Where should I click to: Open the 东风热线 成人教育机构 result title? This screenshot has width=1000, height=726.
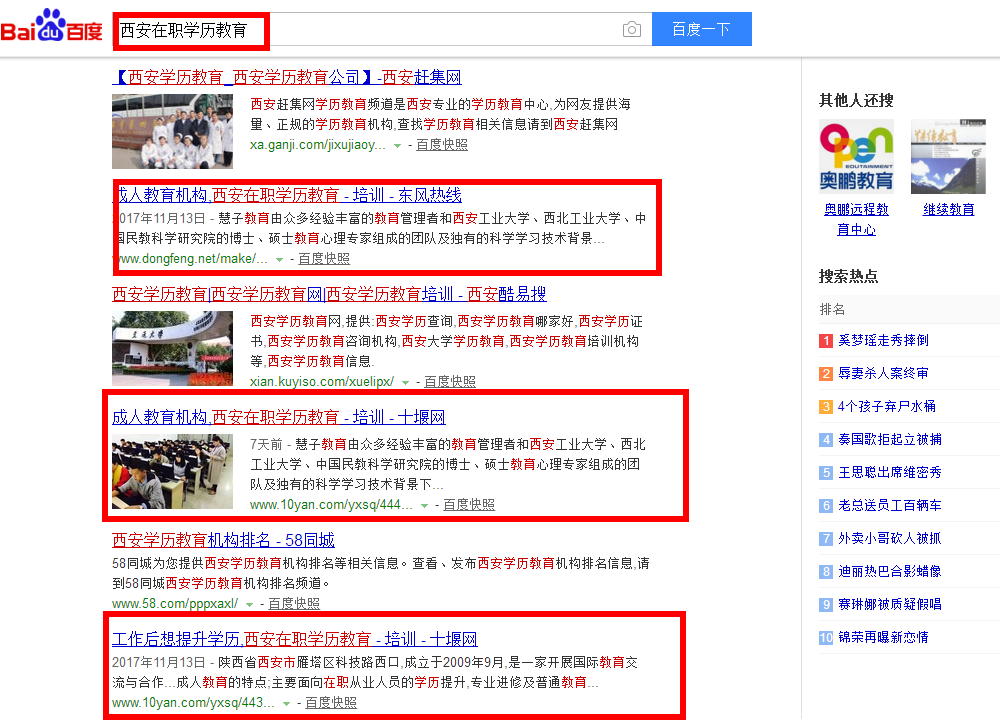[x=289, y=195]
